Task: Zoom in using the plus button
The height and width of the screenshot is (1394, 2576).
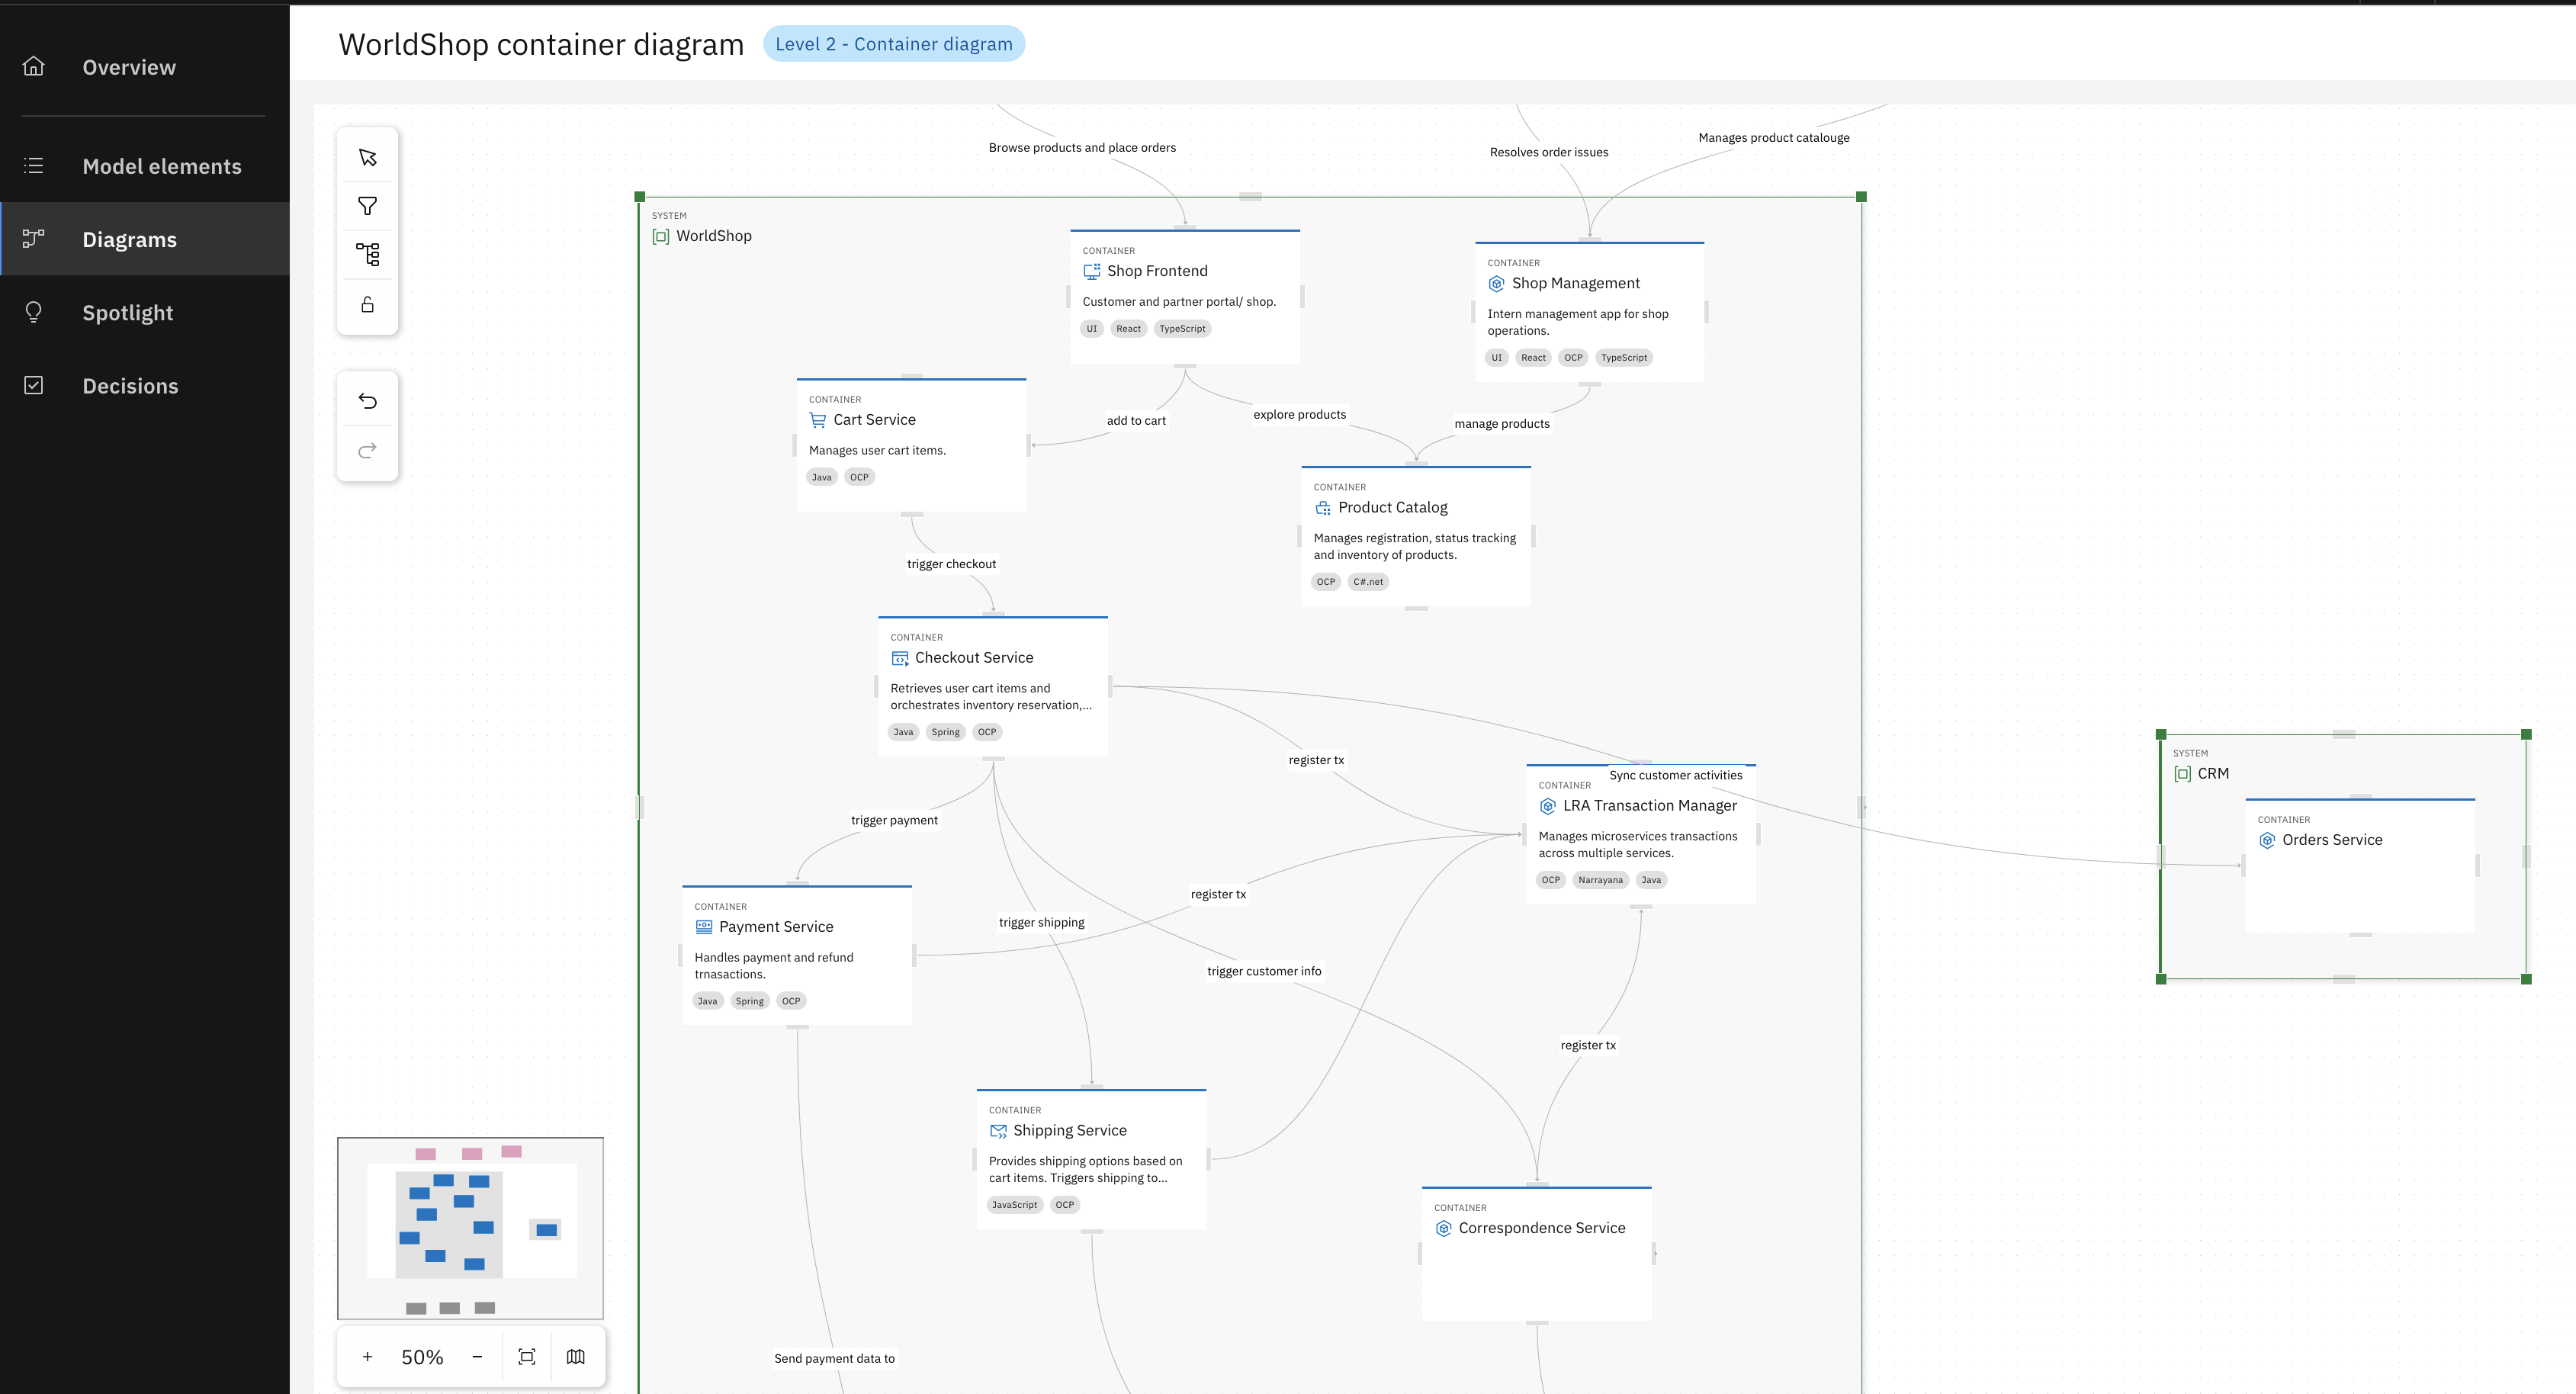Action: pyautogui.click(x=367, y=1356)
